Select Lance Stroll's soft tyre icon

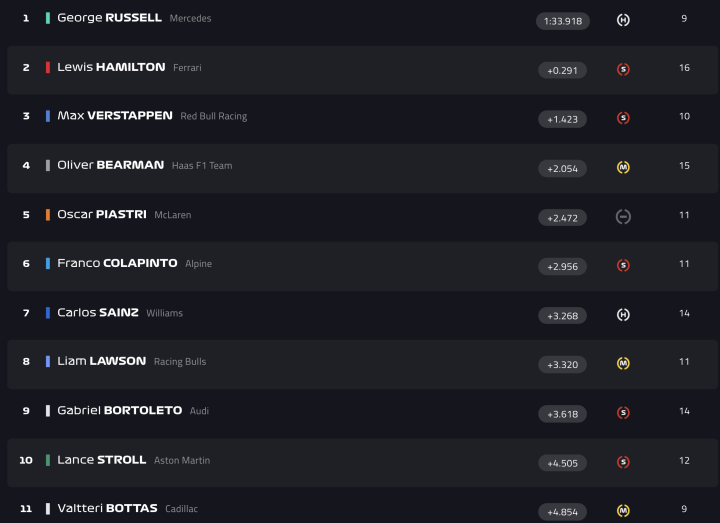click(x=623, y=462)
